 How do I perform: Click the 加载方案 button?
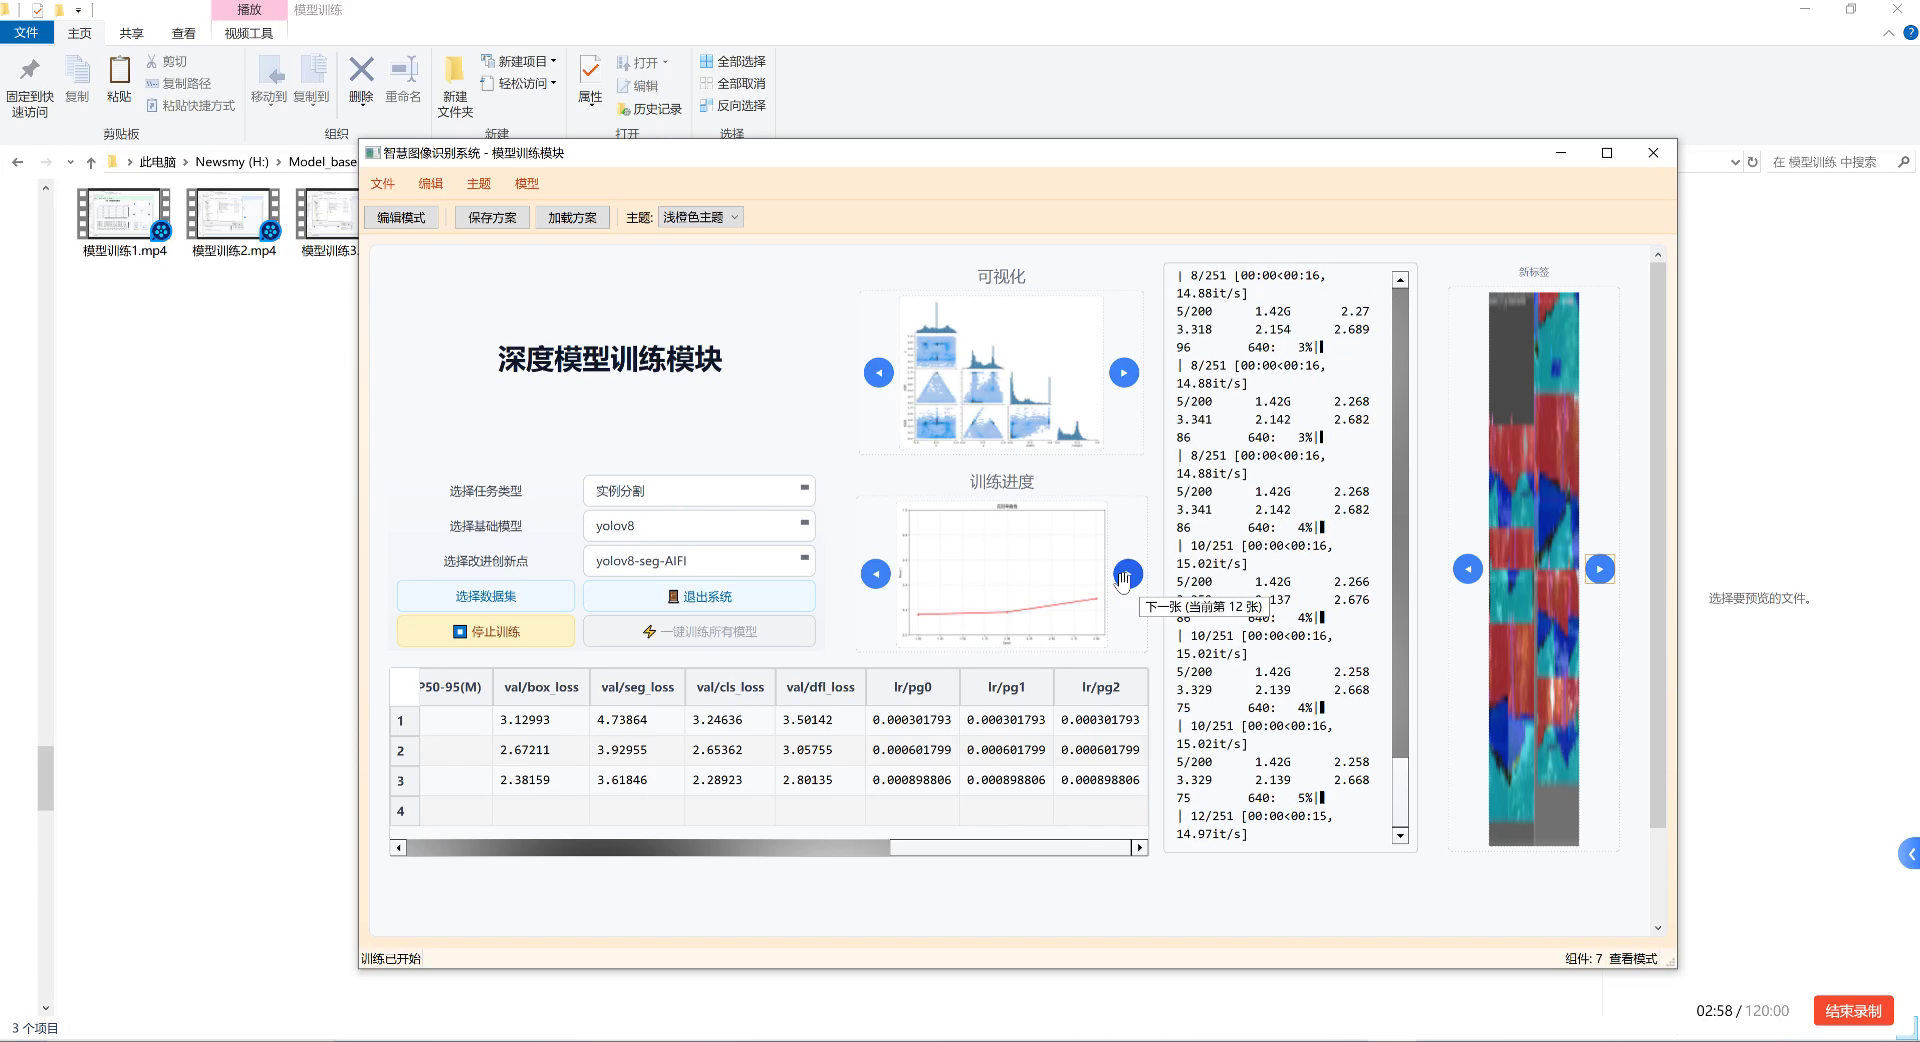click(572, 217)
